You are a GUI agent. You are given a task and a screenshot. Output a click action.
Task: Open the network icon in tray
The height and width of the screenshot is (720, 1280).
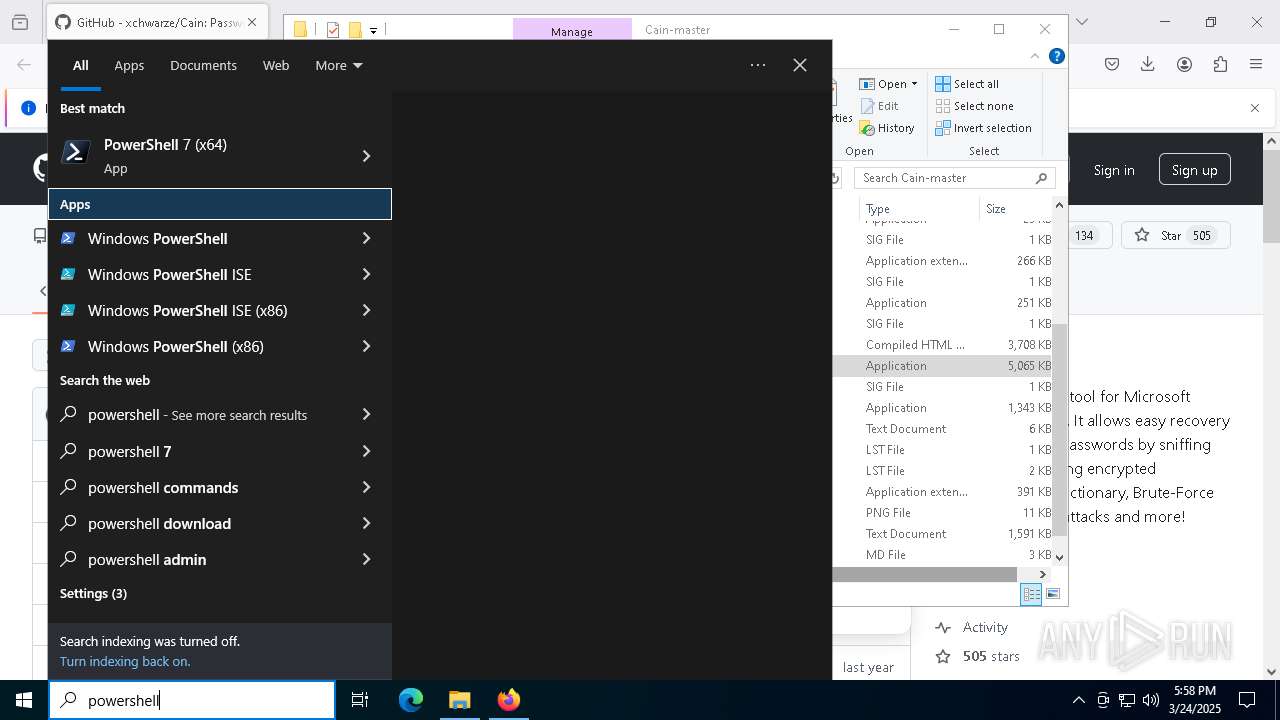[x=1126, y=700]
